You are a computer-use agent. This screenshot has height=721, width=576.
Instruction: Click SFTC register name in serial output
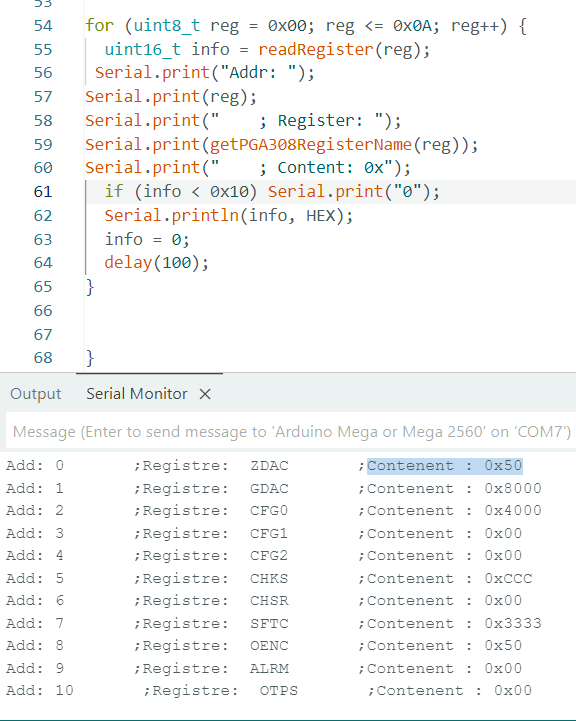click(x=269, y=624)
